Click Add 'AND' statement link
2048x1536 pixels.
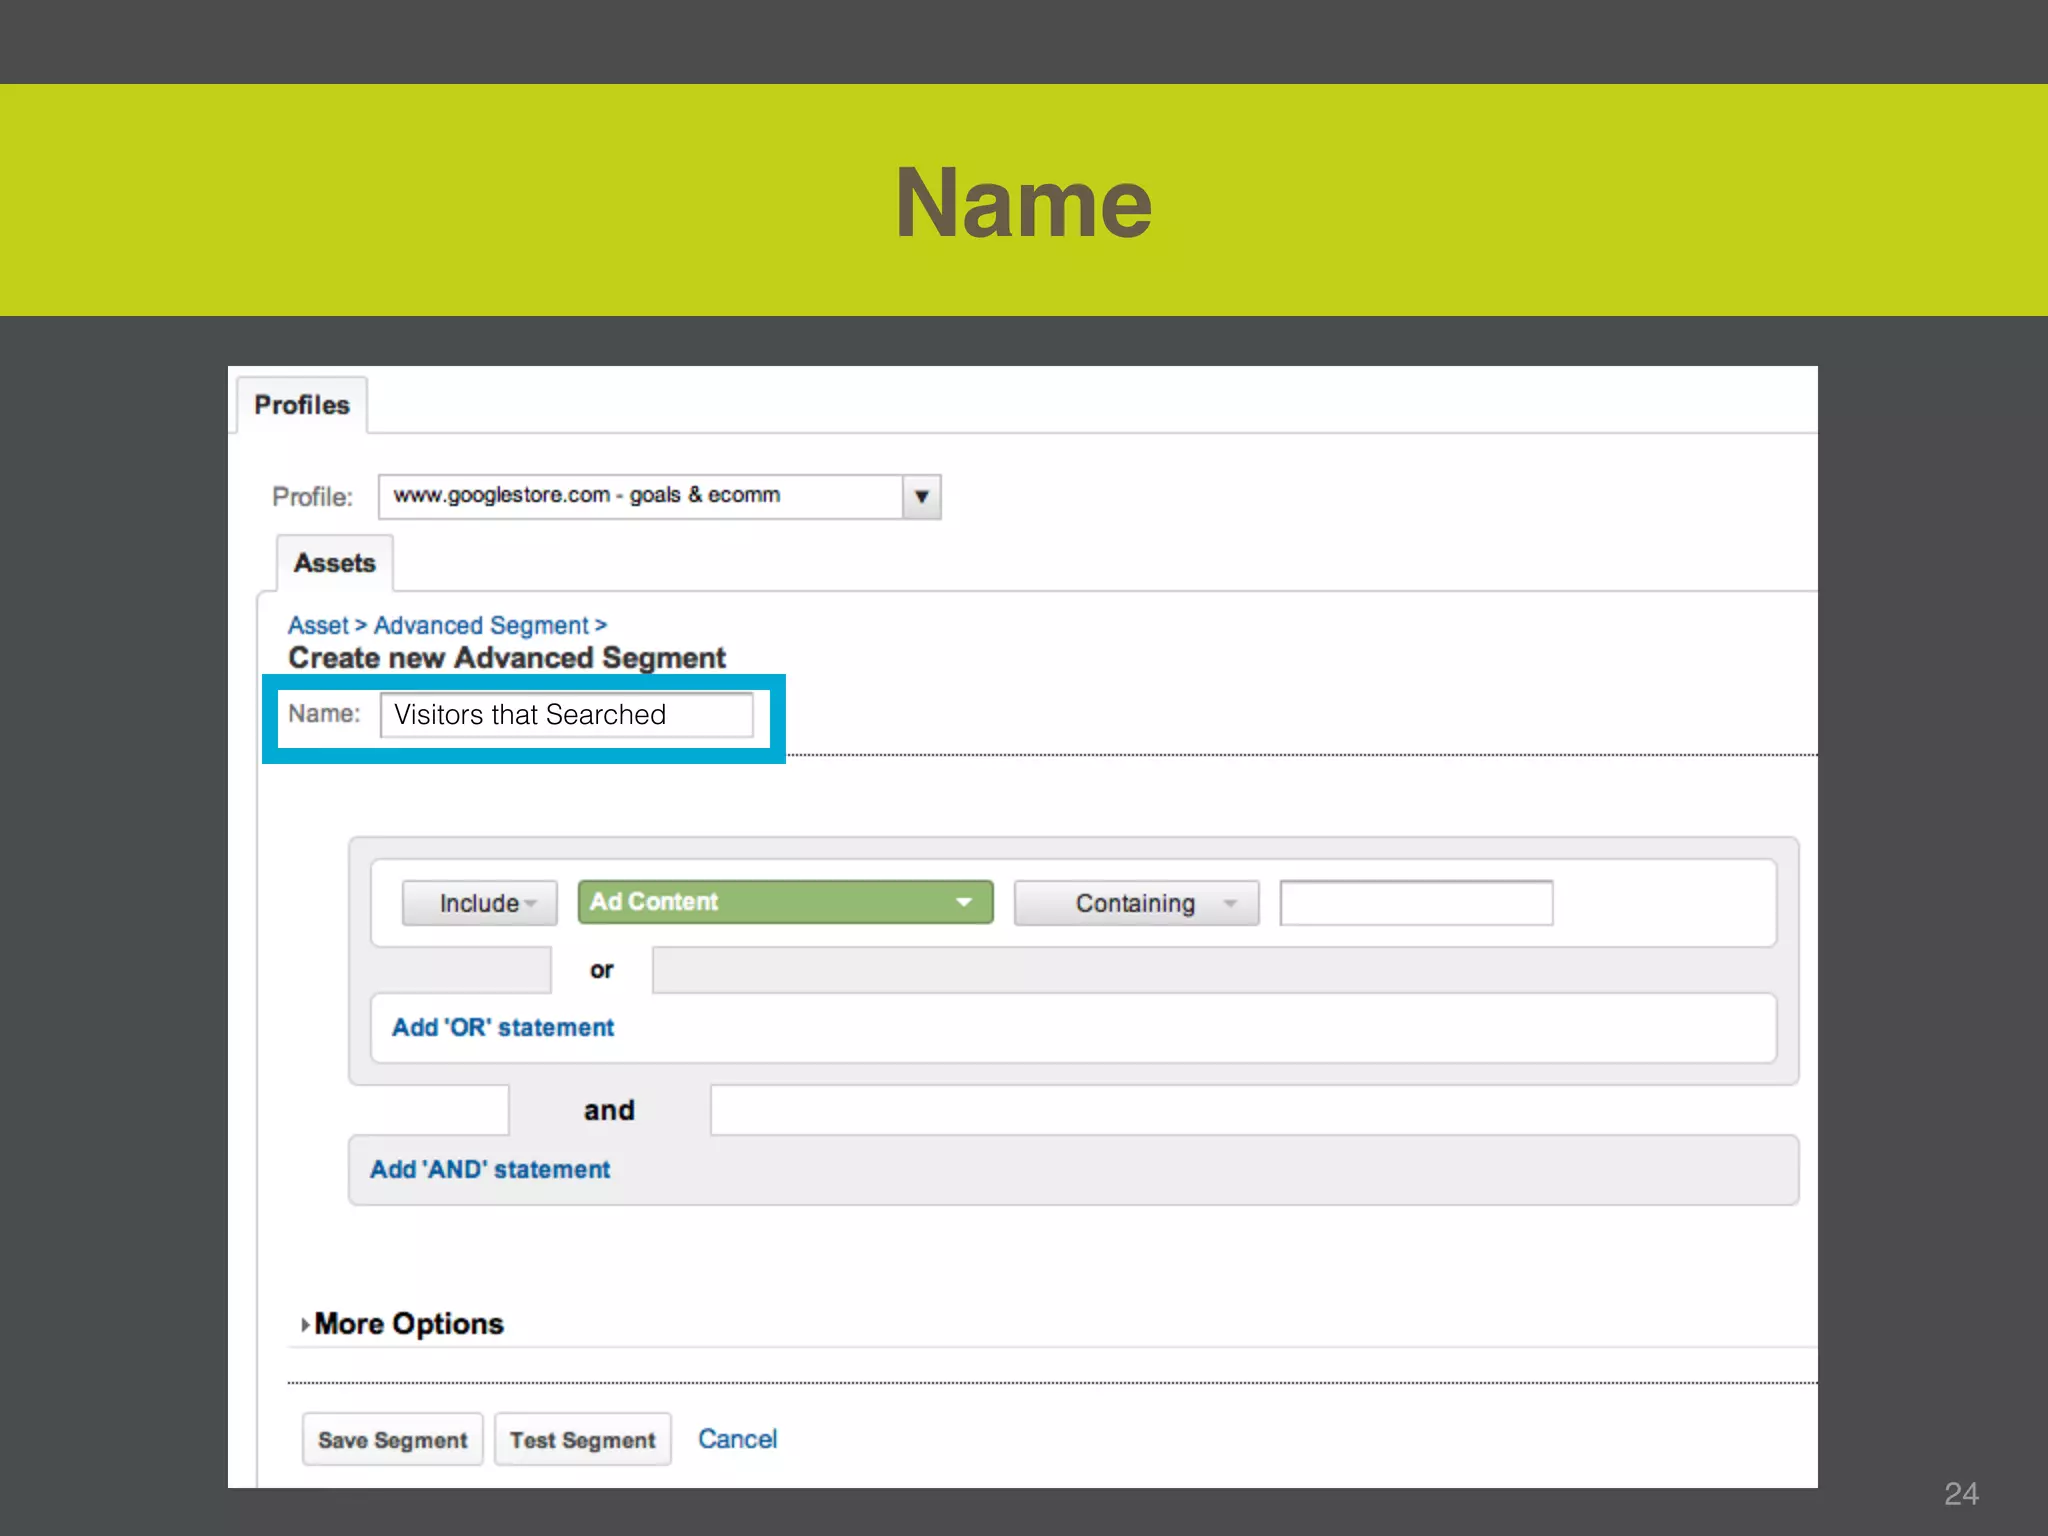click(x=490, y=1170)
